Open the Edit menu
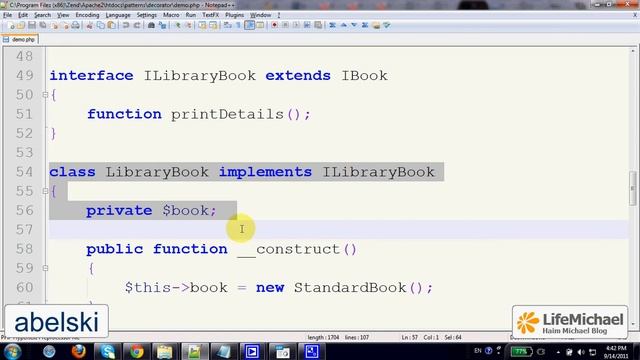The height and width of the screenshot is (360, 640). tap(23, 15)
